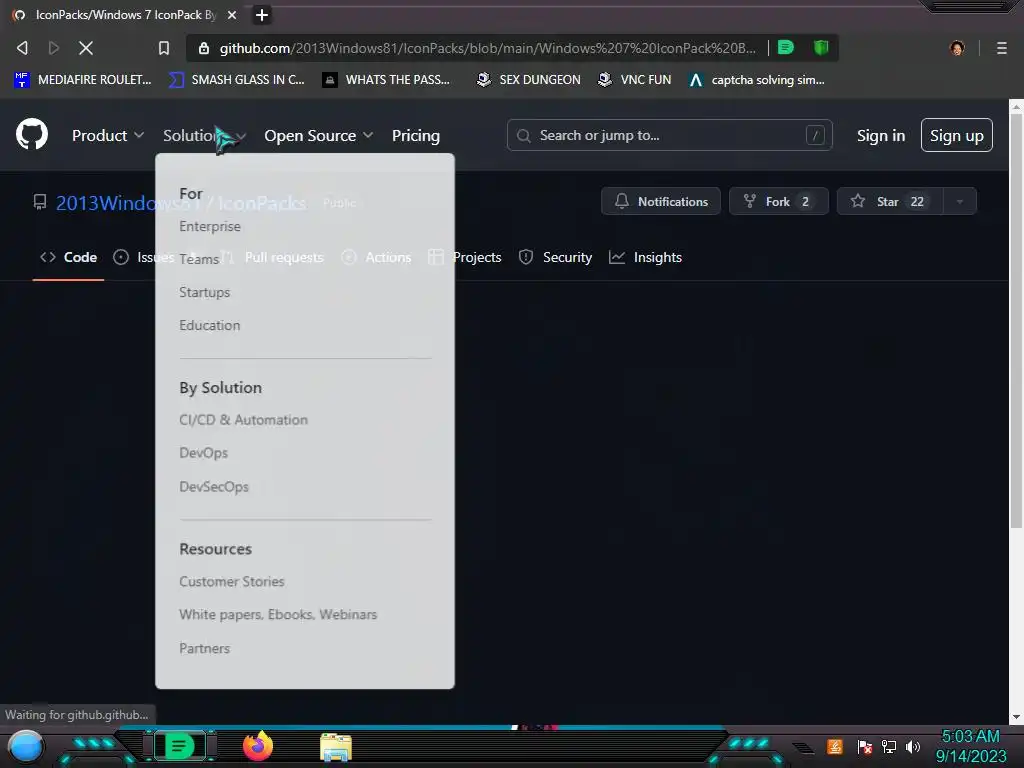Open White papers, Ebooks, Webinars entry
1024x768 pixels.
coord(278,615)
